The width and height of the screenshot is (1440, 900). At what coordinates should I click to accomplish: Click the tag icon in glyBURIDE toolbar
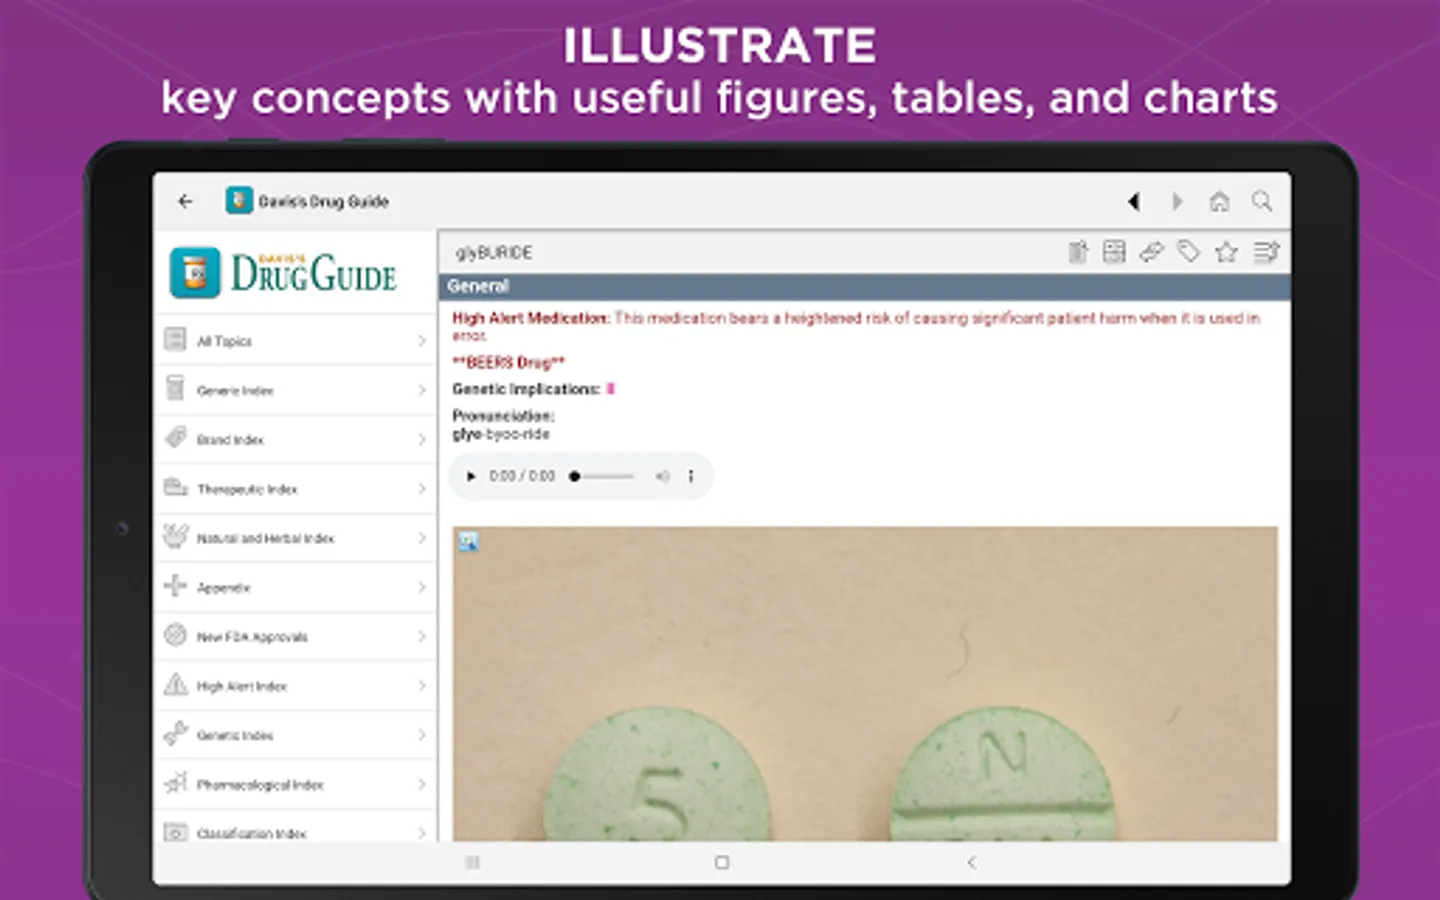pos(1188,252)
